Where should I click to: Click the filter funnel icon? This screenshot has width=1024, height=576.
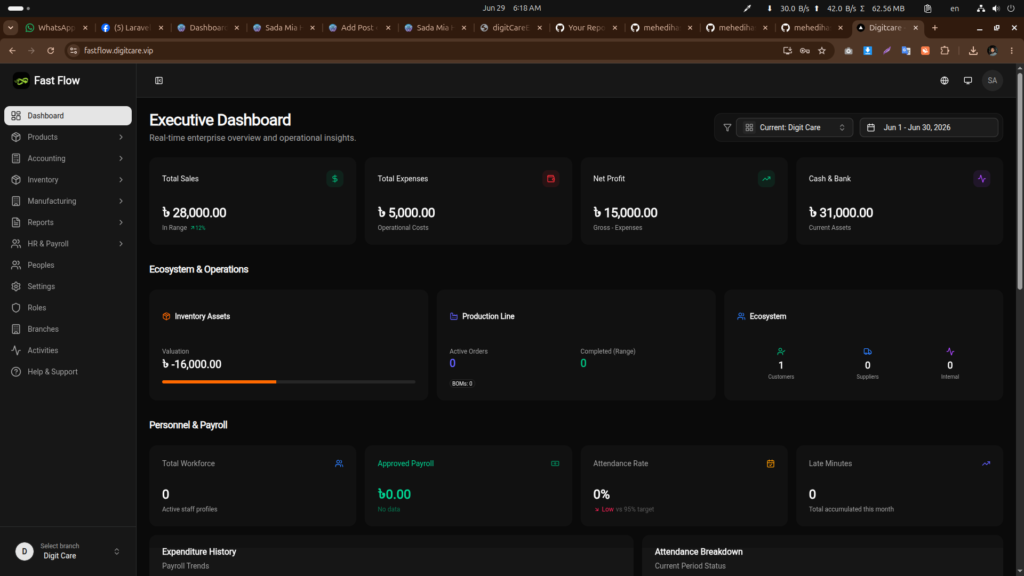[727, 127]
